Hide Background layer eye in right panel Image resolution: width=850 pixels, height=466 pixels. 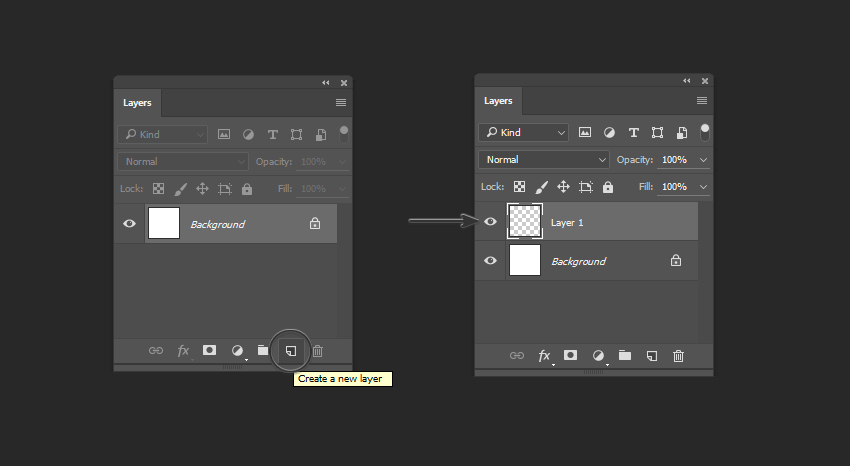pos(490,261)
